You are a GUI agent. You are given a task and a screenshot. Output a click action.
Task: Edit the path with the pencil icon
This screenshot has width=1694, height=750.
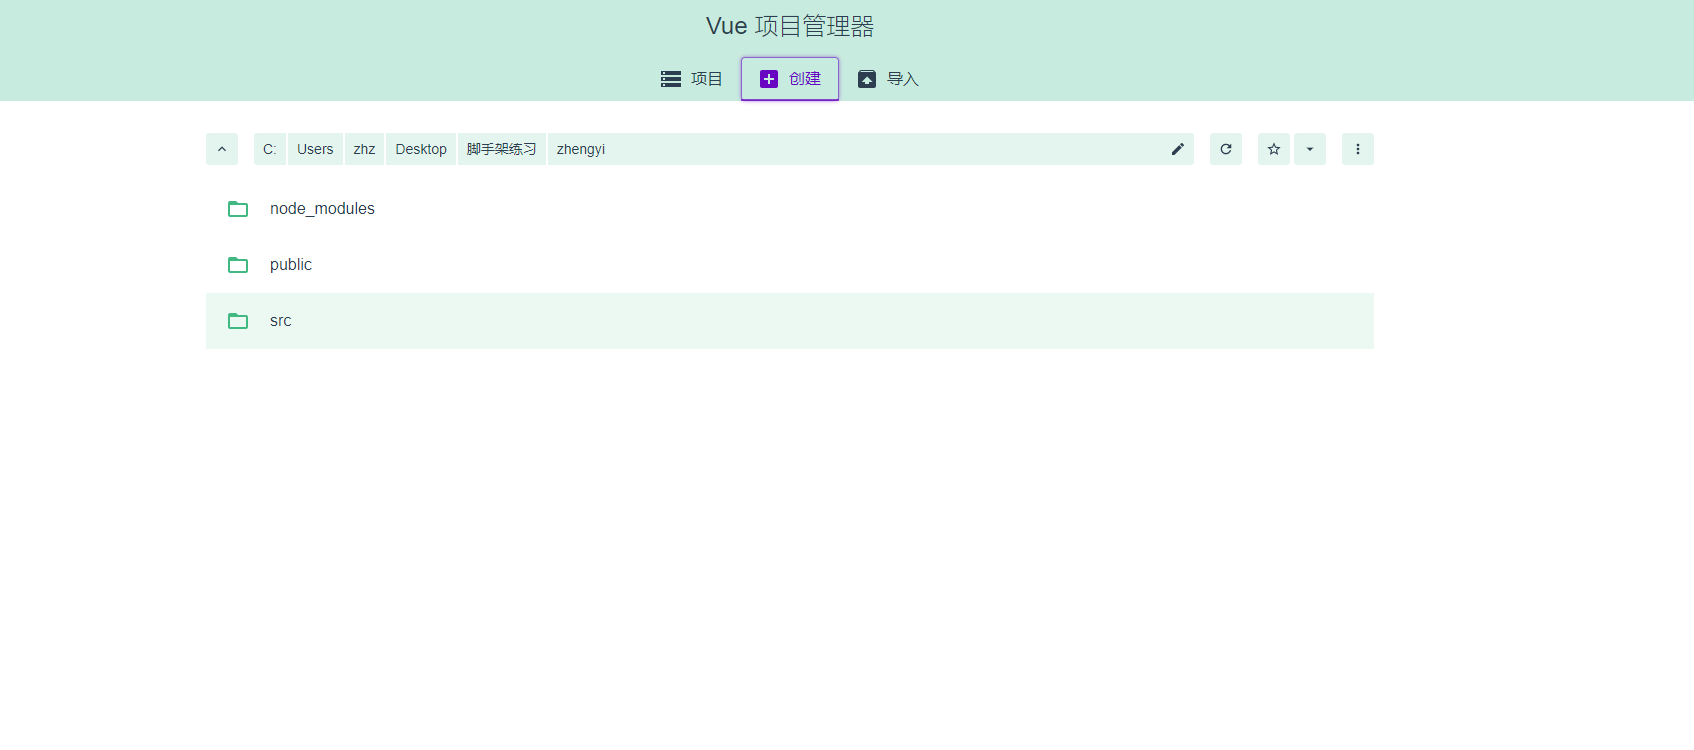pos(1178,149)
